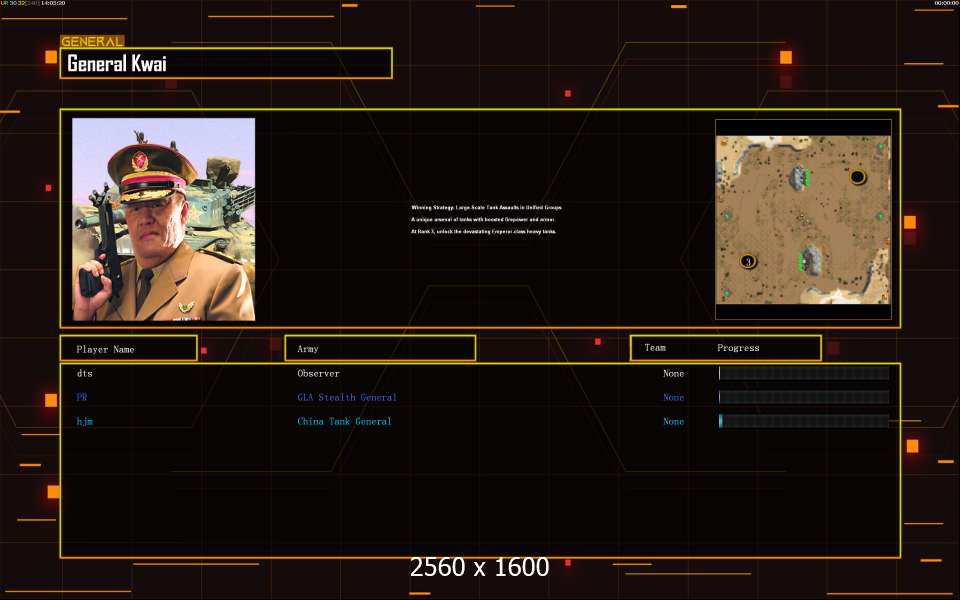Click the progress bar for player dts

tap(803, 373)
